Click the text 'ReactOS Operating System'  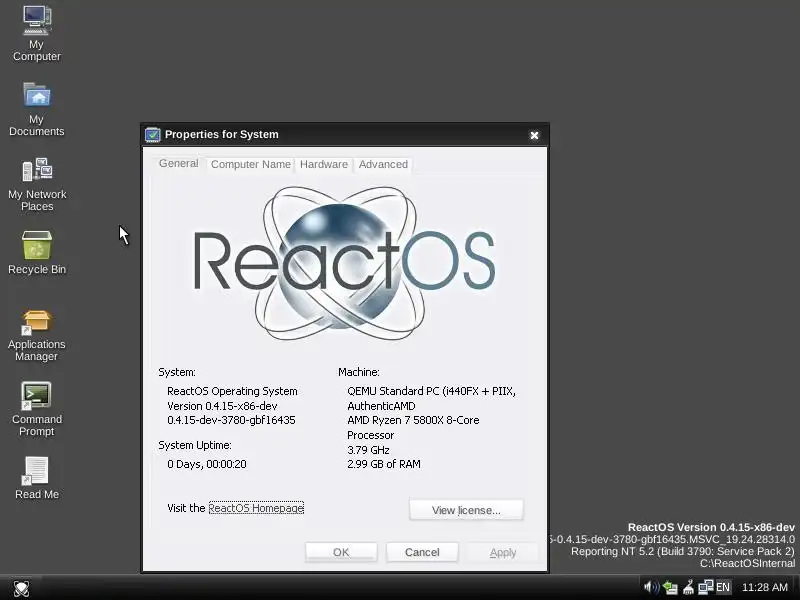click(x=232, y=391)
